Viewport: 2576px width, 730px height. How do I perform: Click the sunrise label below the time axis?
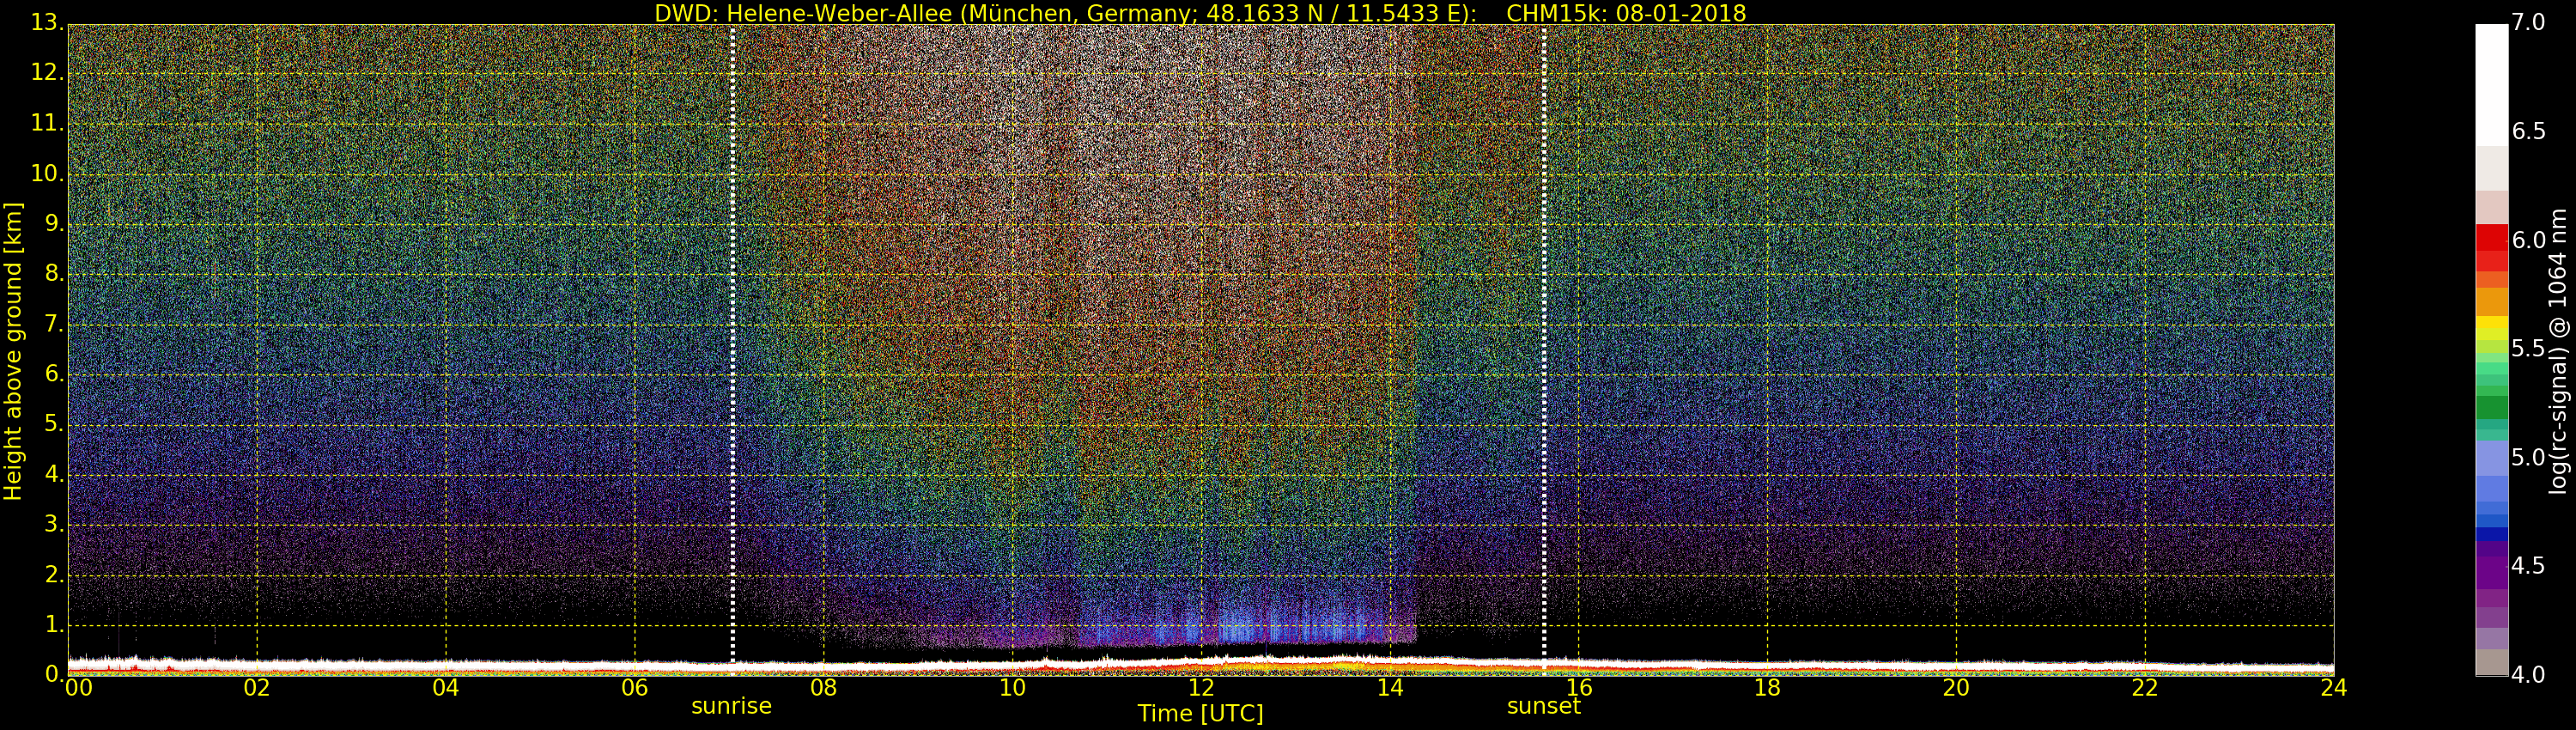pyautogui.click(x=731, y=706)
